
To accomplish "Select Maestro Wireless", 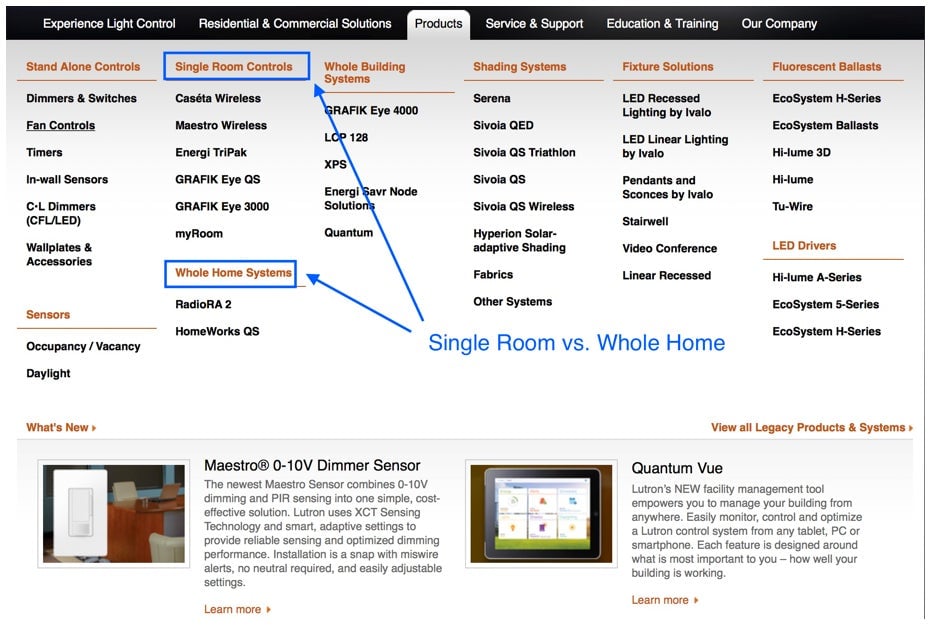I will click(x=221, y=125).
